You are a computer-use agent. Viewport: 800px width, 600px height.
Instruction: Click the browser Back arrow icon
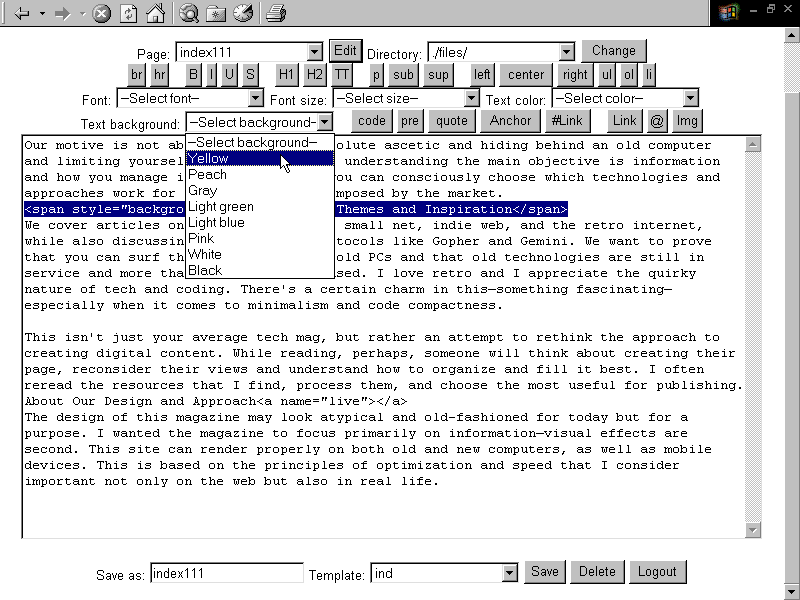22,13
